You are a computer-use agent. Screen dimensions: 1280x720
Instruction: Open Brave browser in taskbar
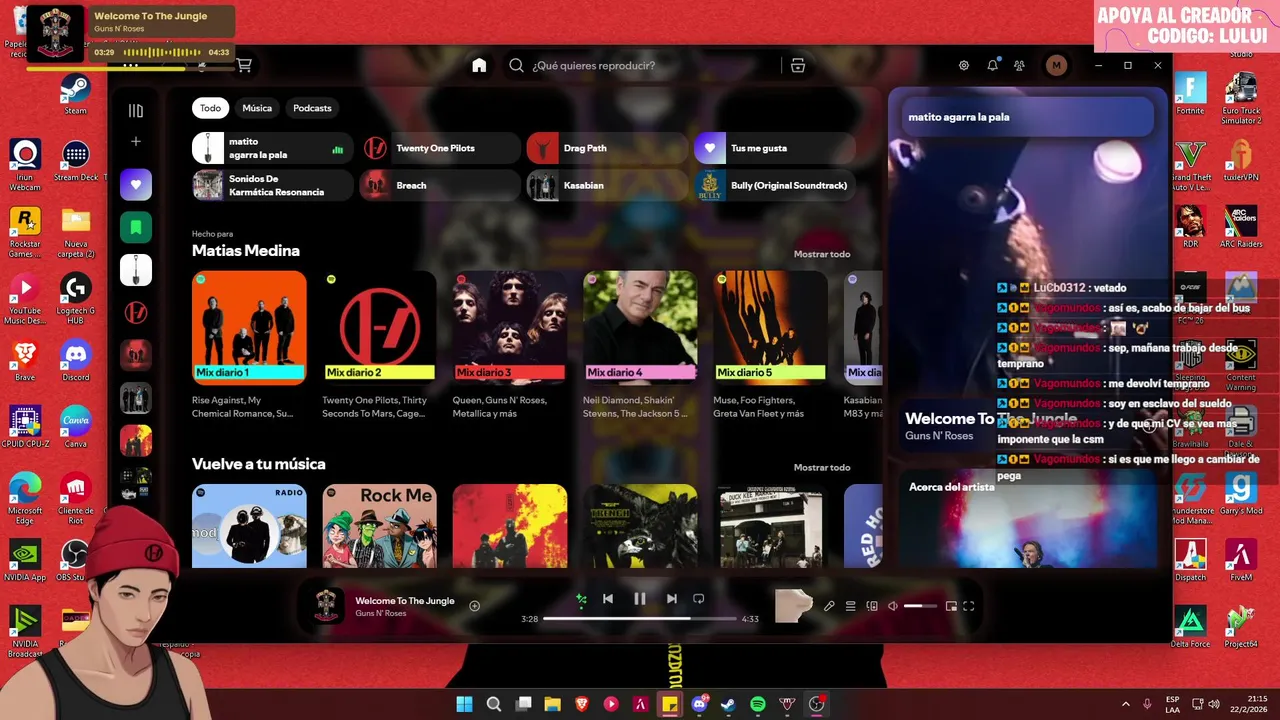point(582,704)
